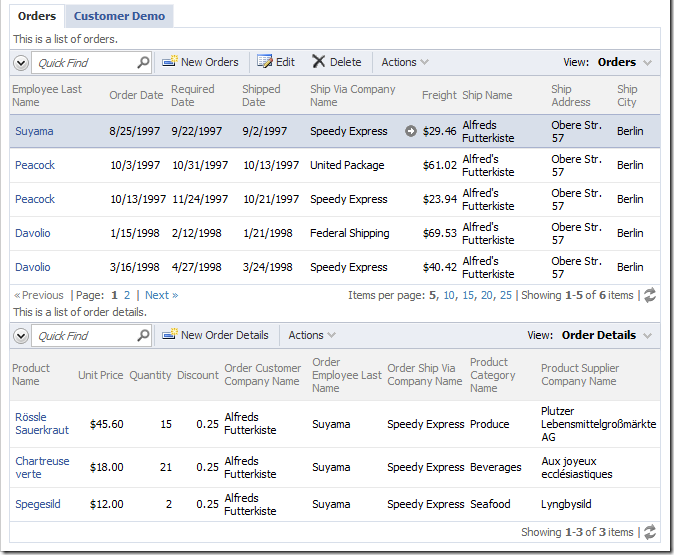Click the Edit pencil icon in toolbar
This screenshot has height=555, width=674.
265,62
